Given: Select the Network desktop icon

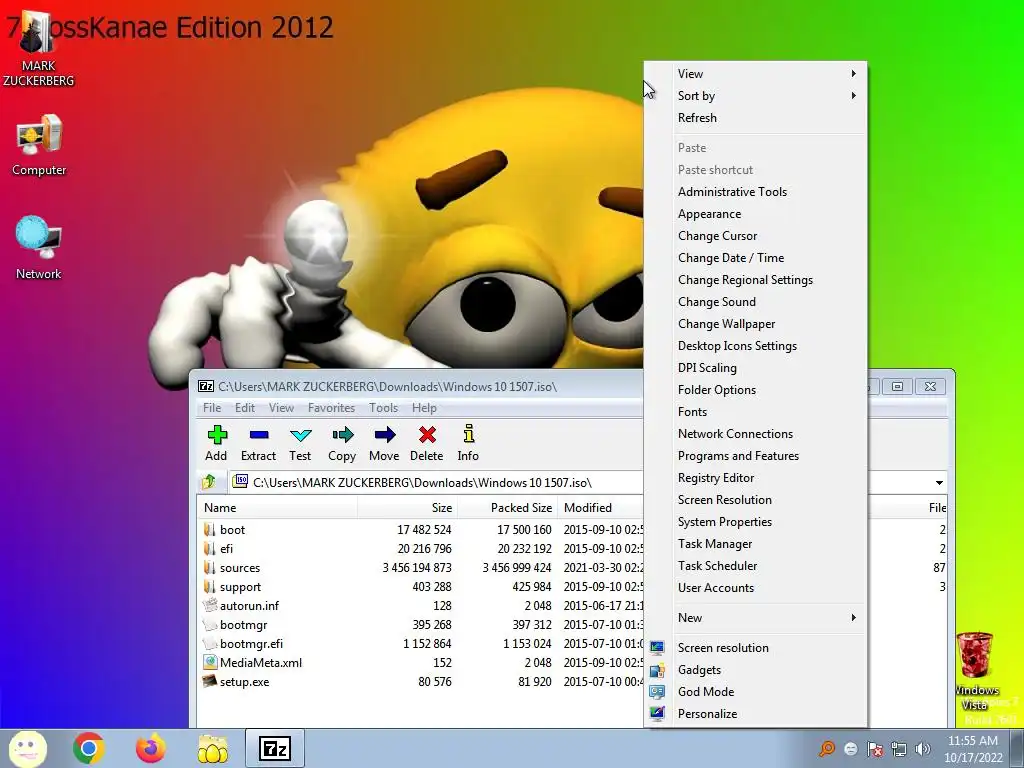Looking at the screenshot, I should pos(39,248).
